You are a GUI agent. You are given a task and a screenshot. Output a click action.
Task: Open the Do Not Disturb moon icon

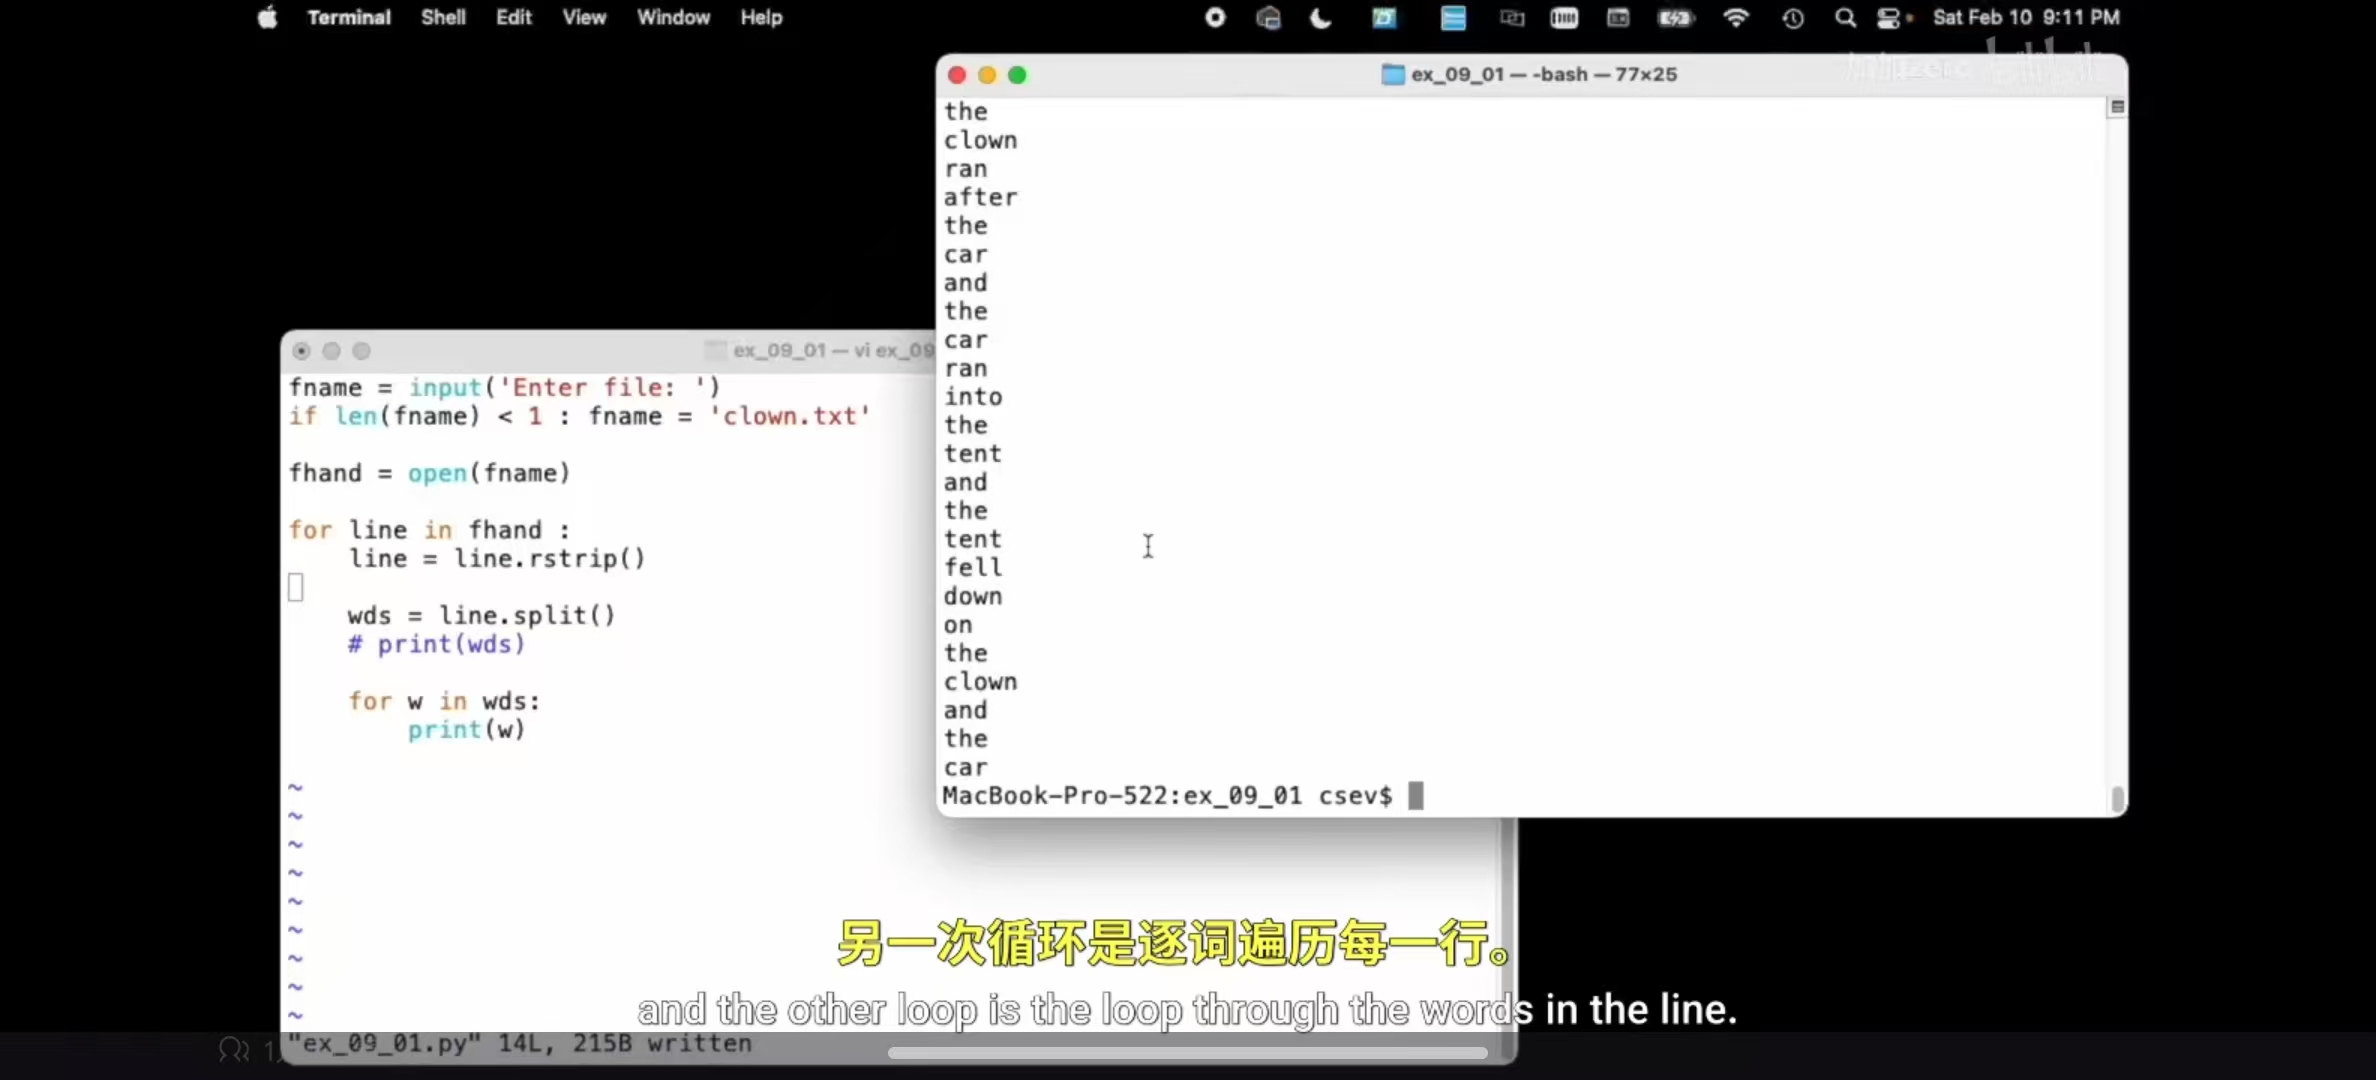[1321, 18]
